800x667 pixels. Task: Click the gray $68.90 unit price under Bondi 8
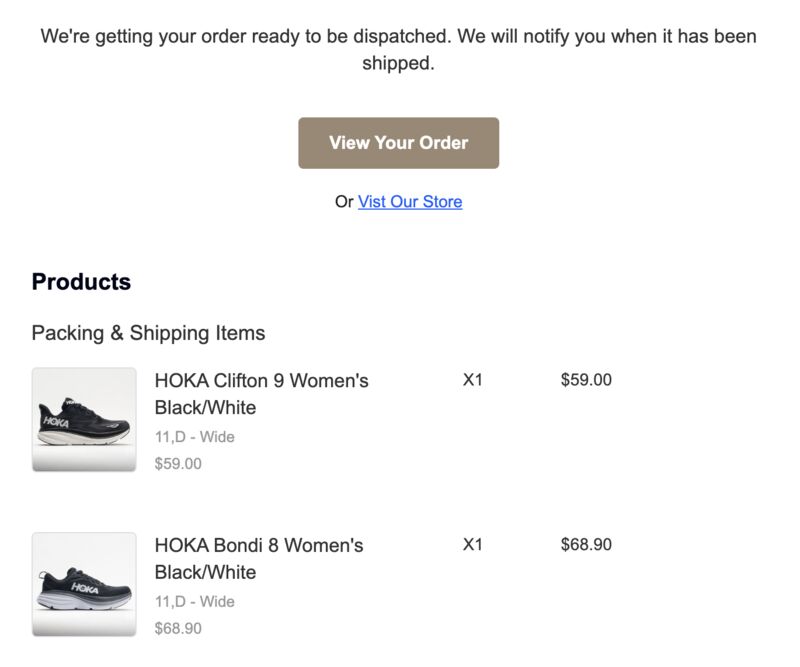point(178,628)
